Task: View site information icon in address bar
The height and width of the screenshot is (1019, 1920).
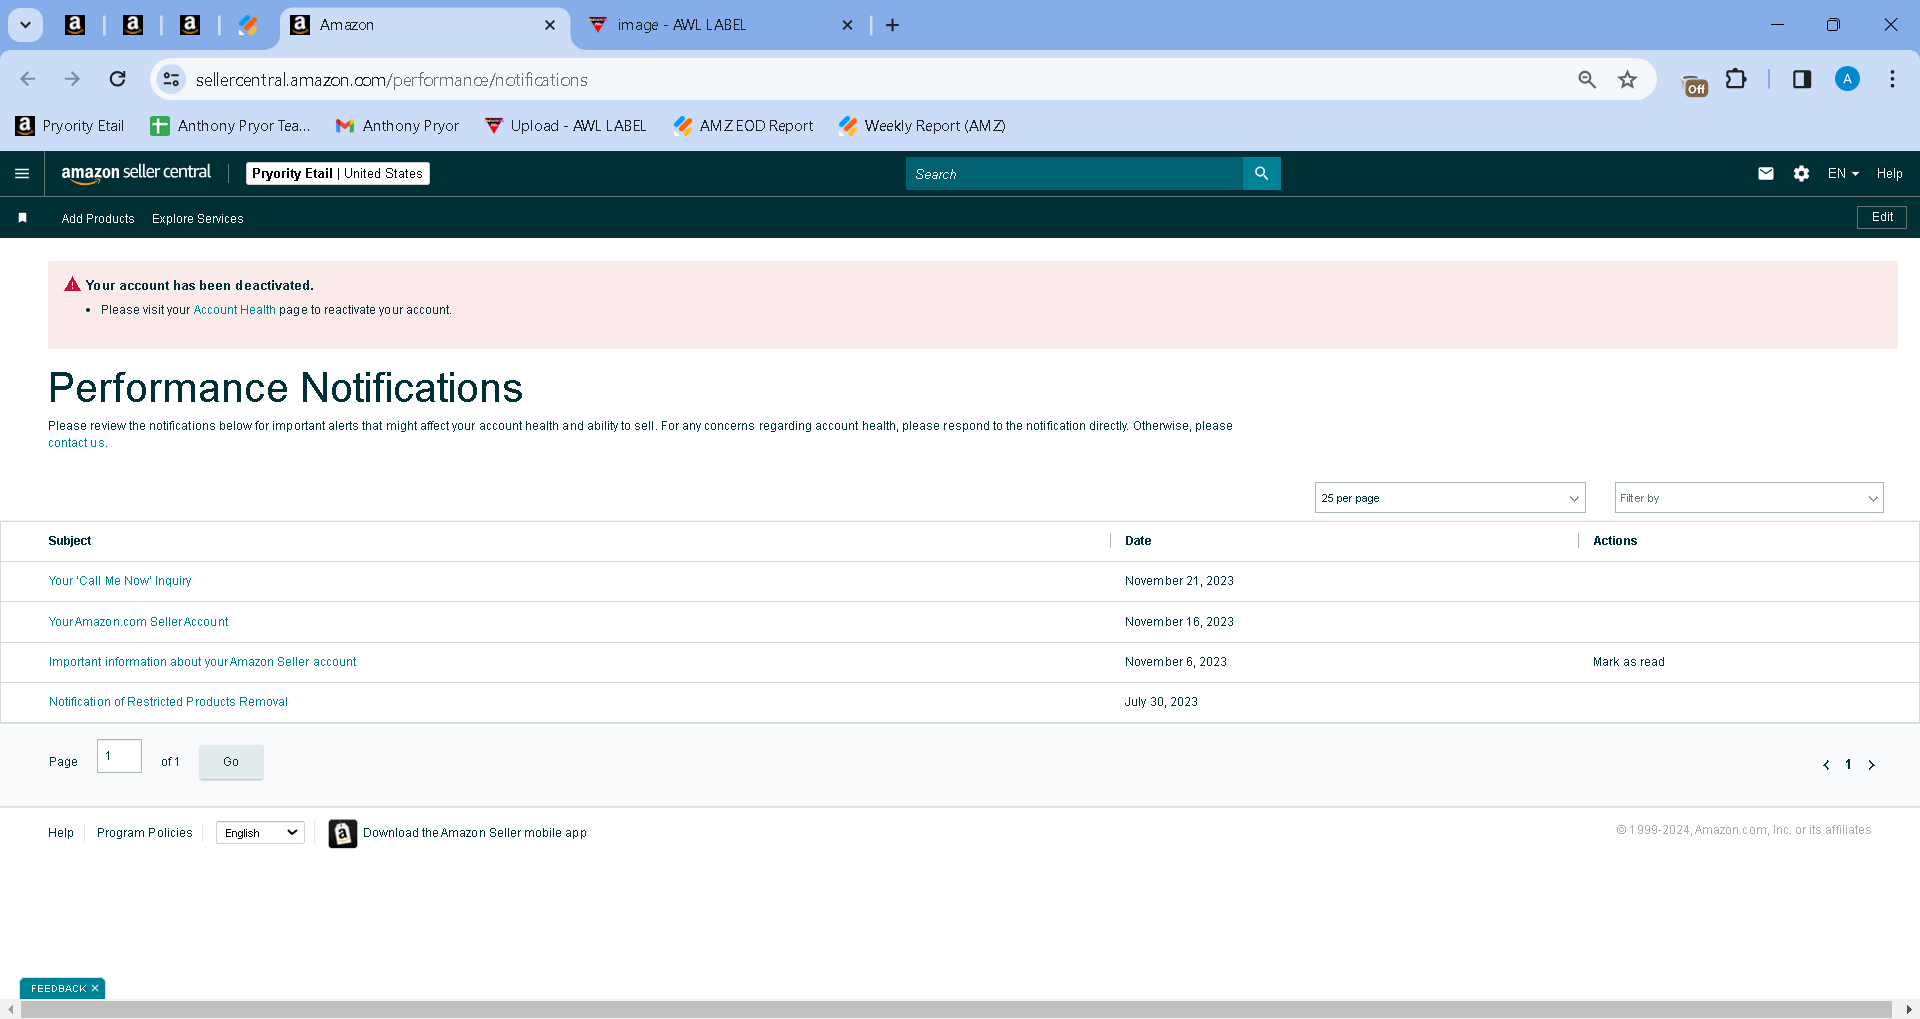Action: [x=171, y=79]
